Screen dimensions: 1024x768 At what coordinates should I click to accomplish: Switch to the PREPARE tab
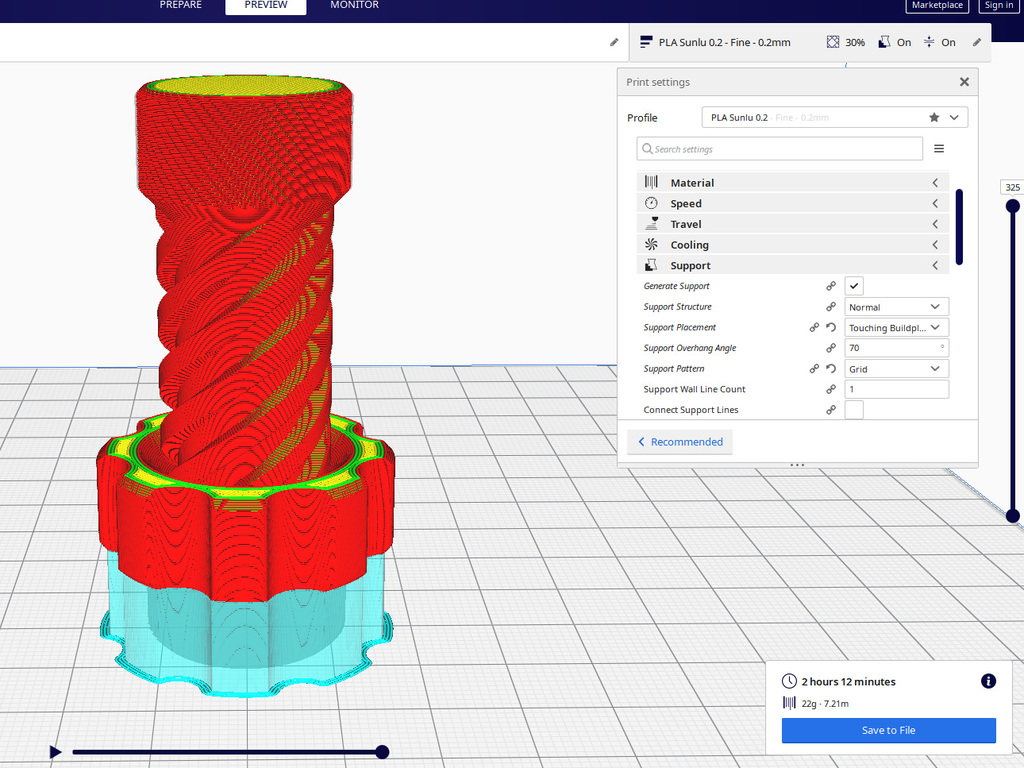click(x=180, y=5)
